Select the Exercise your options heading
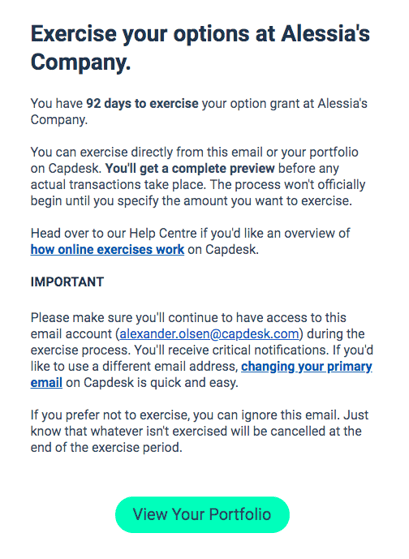Image resolution: width=409 pixels, height=559 pixels. coord(200,48)
